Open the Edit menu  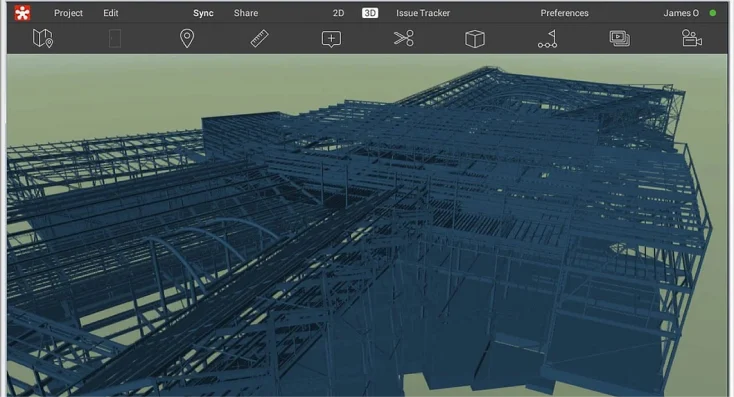click(111, 13)
